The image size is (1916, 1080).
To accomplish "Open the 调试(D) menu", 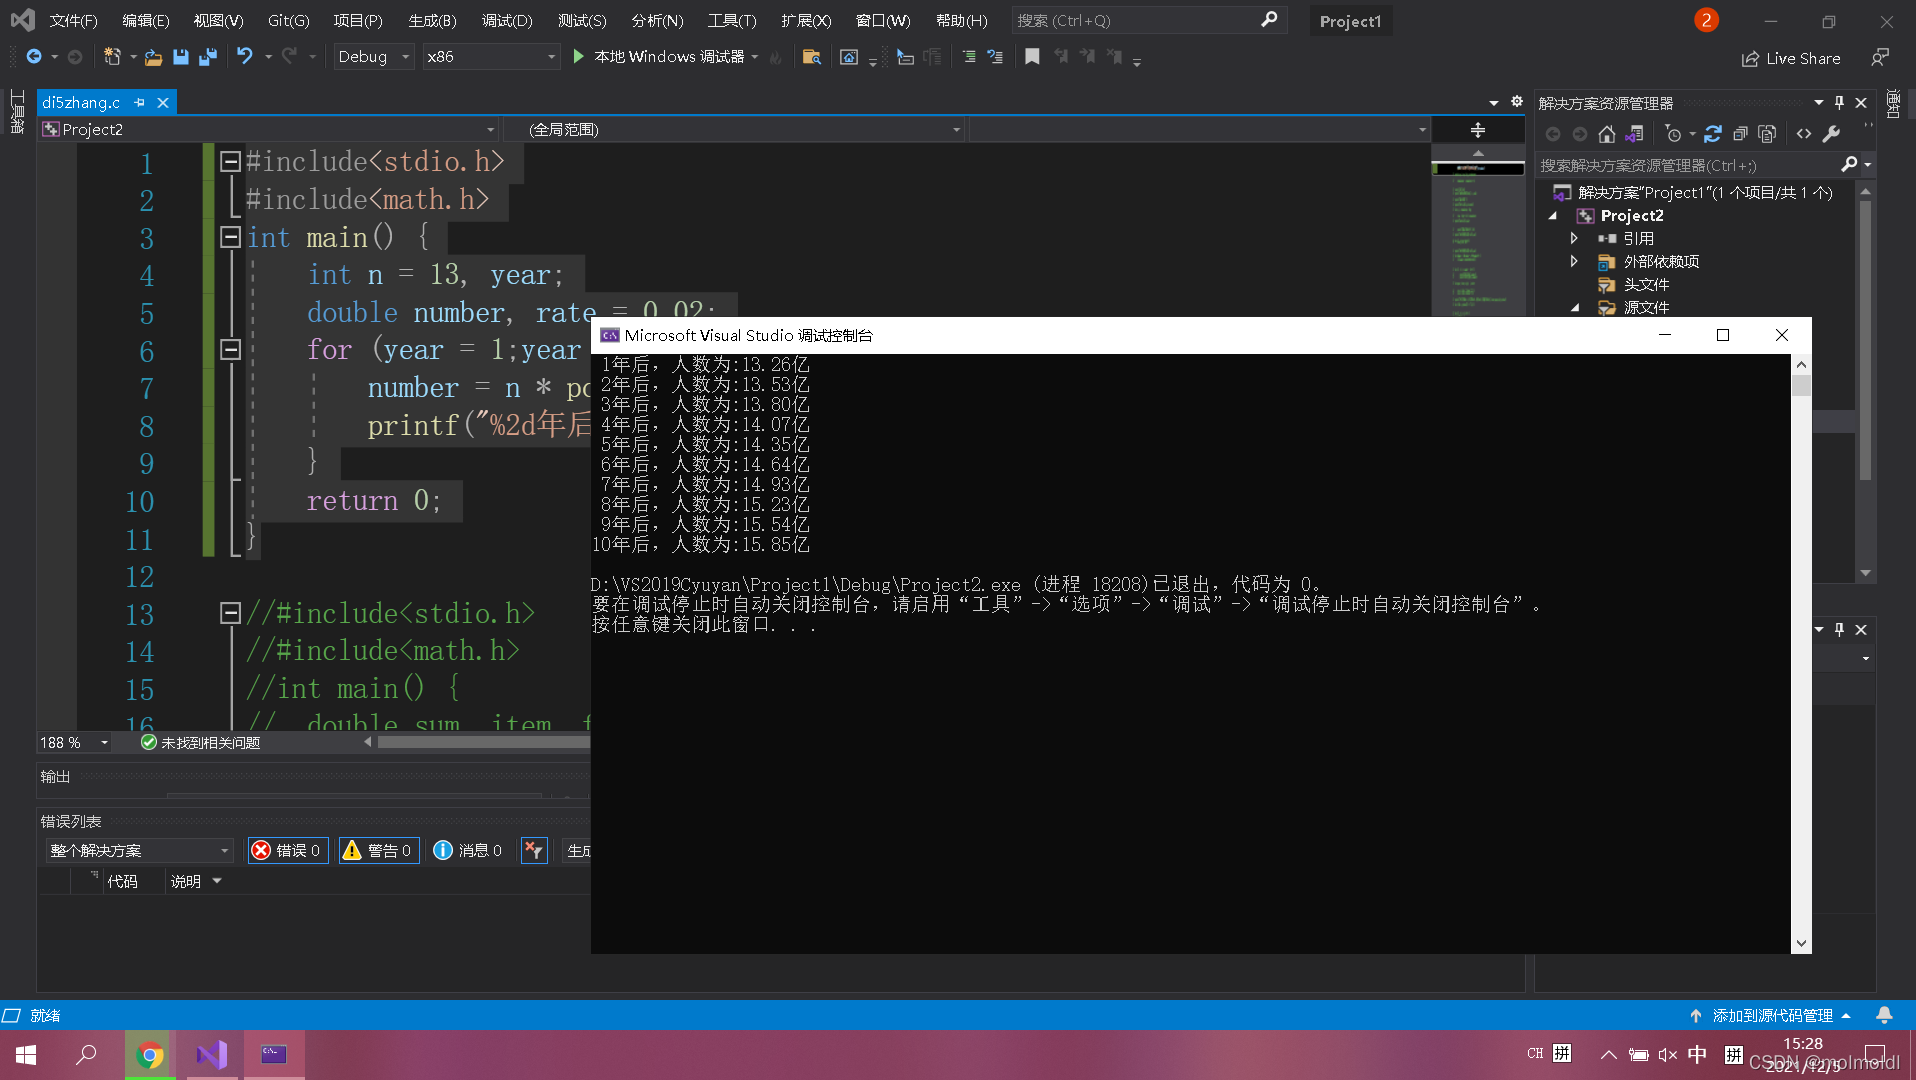I will click(507, 20).
